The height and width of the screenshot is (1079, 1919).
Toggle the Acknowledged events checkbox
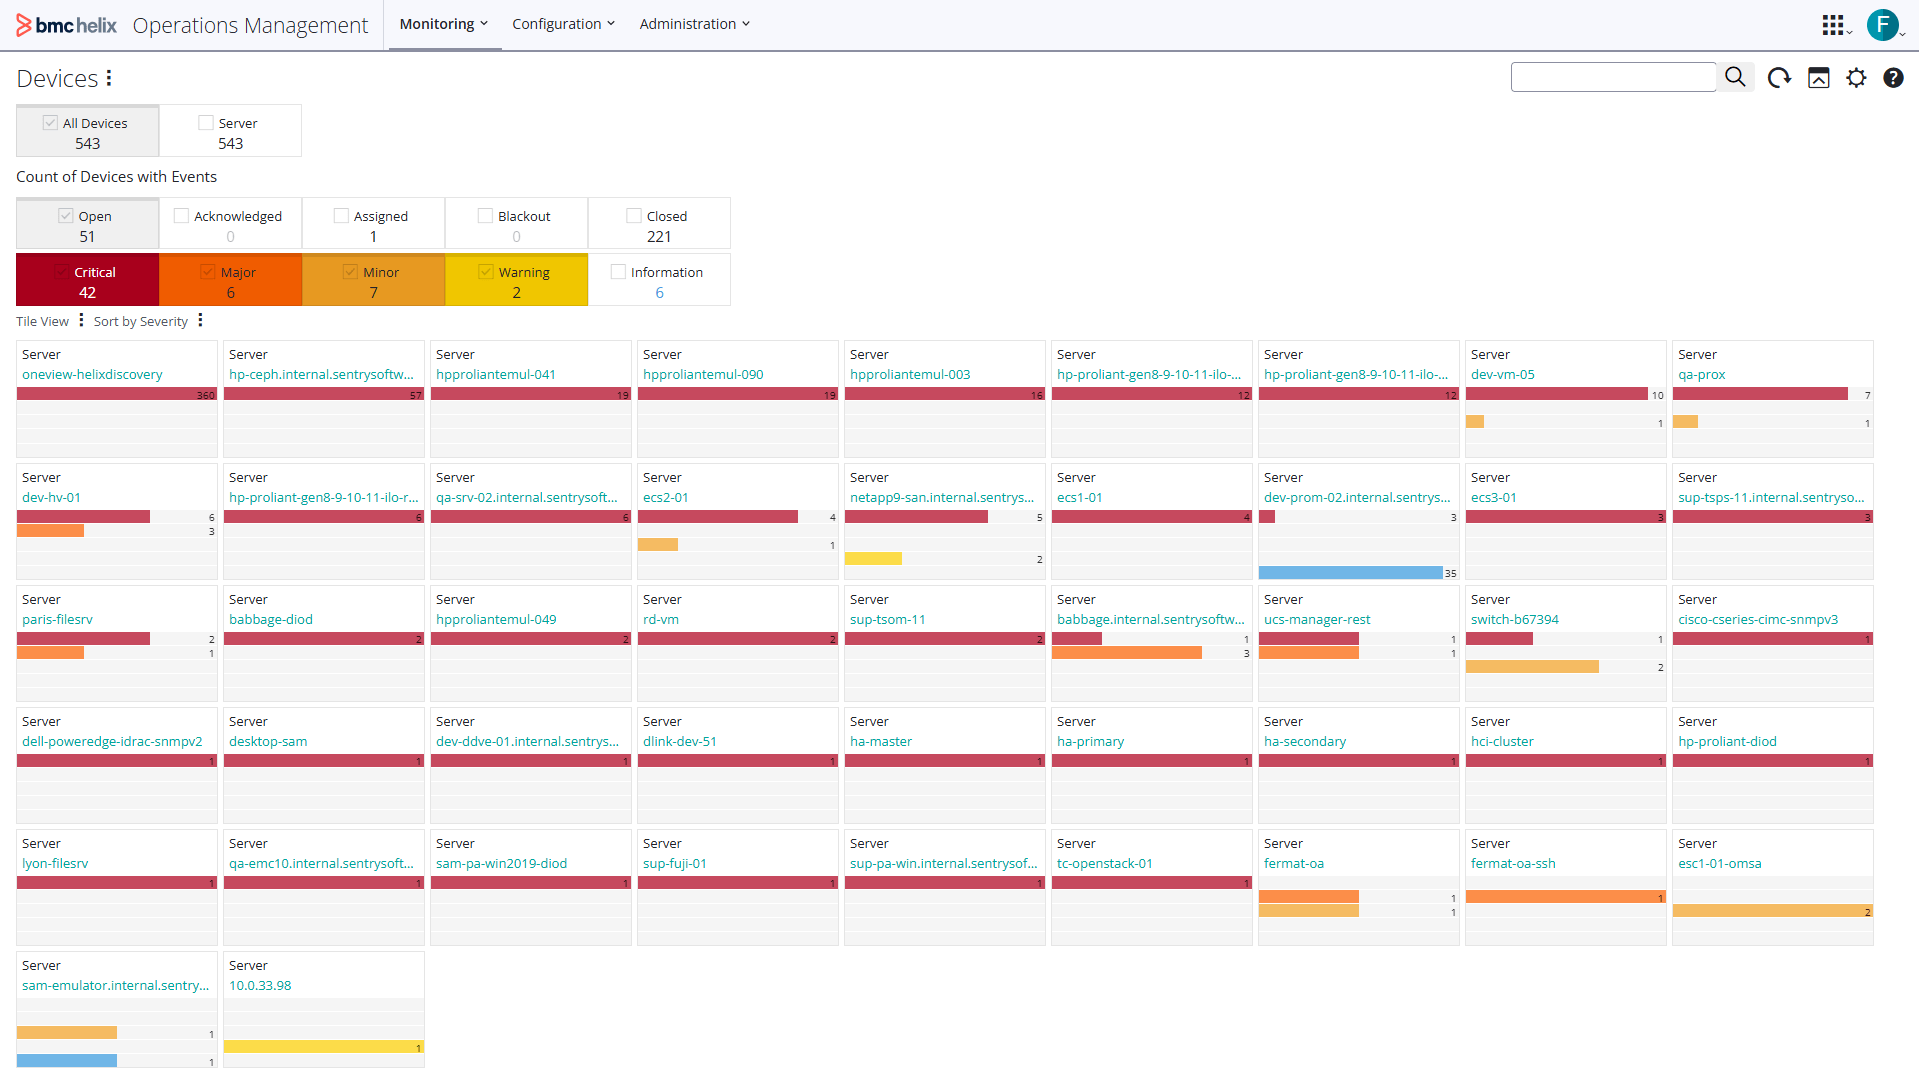[181, 216]
